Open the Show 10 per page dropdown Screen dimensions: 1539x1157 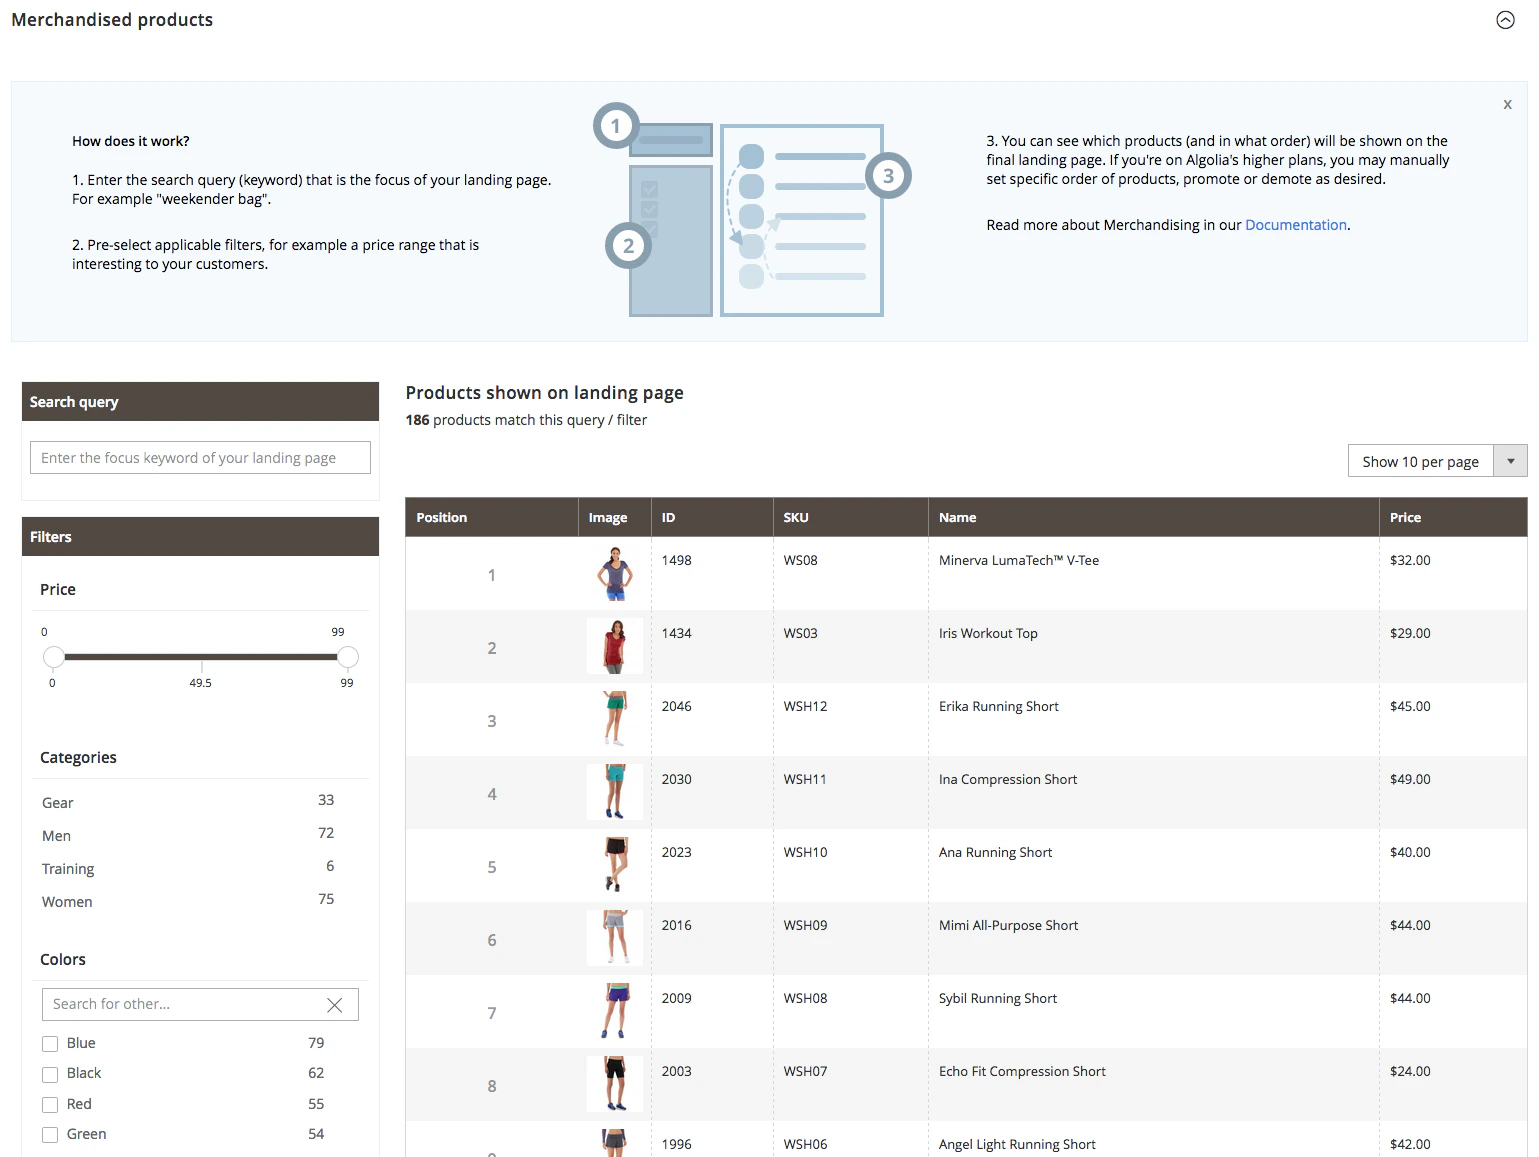(1420, 461)
